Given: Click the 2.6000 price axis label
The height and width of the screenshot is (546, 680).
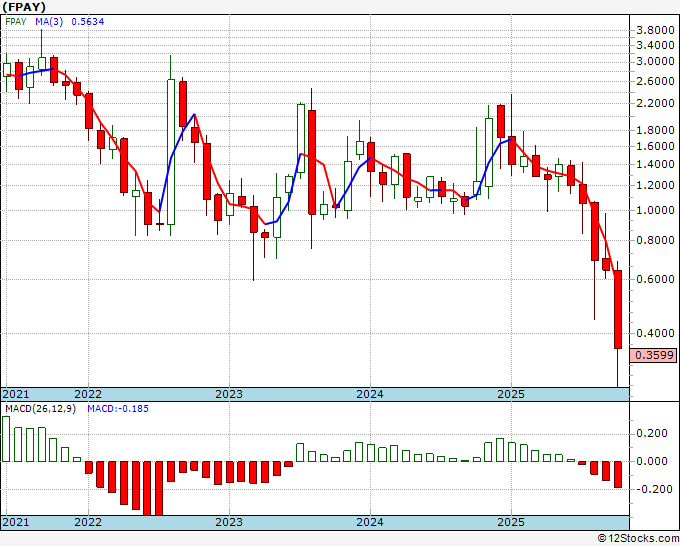Looking at the screenshot, I should (655, 81).
